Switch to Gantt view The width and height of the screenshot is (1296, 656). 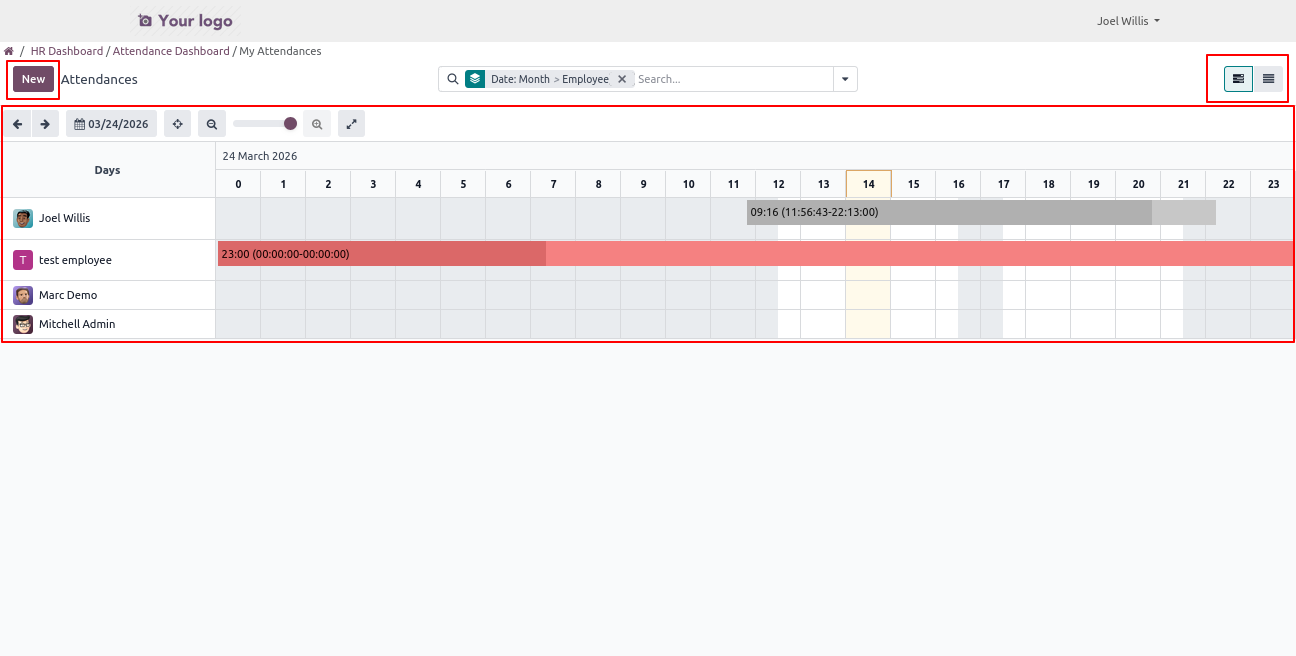pos(1238,79)
